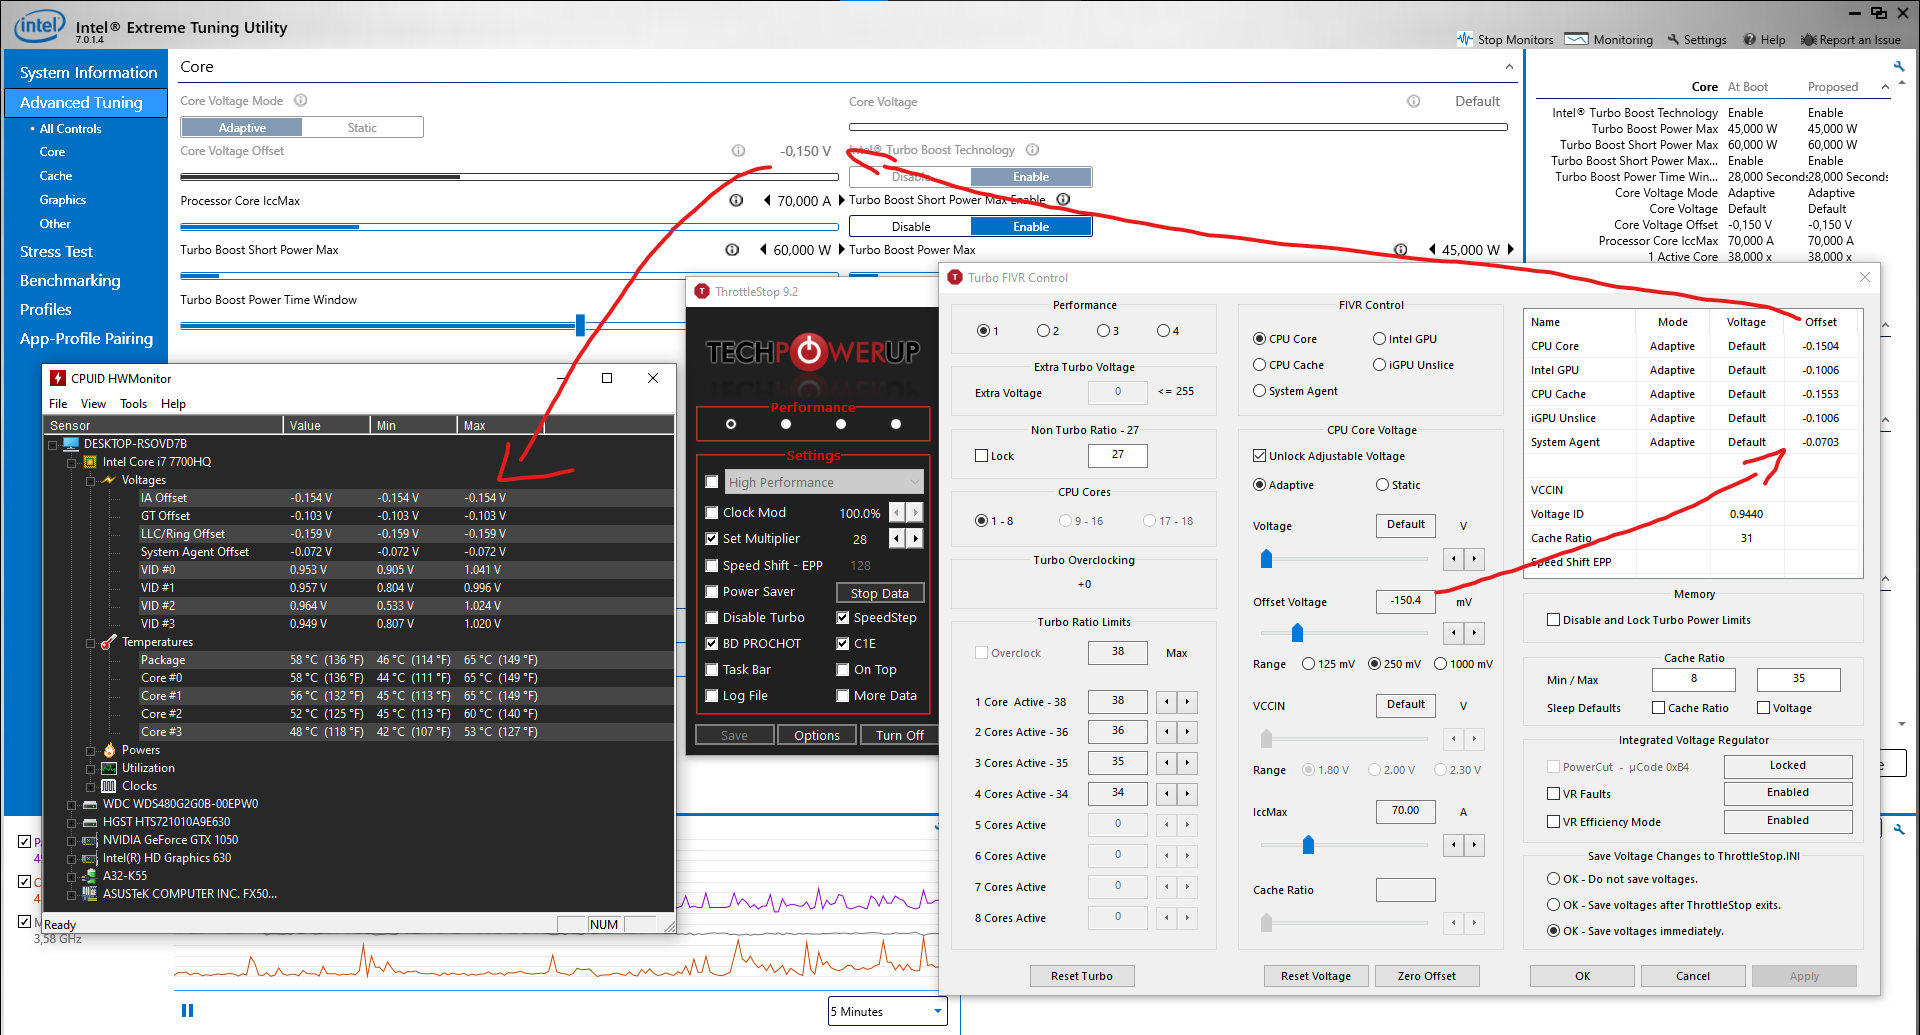The width and height of the screenshot is (1920, 1035).
Task: Enable High Performance checkbox in ThrottleStop
Action: click(x=712, y=482)
